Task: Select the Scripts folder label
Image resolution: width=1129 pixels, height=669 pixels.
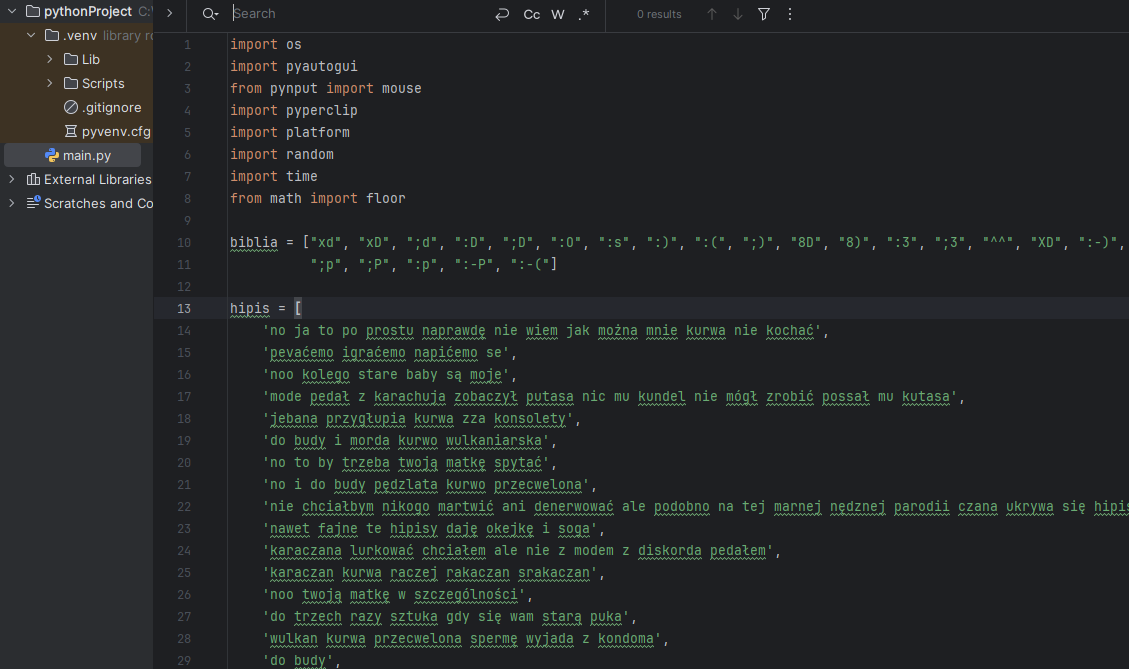Action: tap(103, 84)
